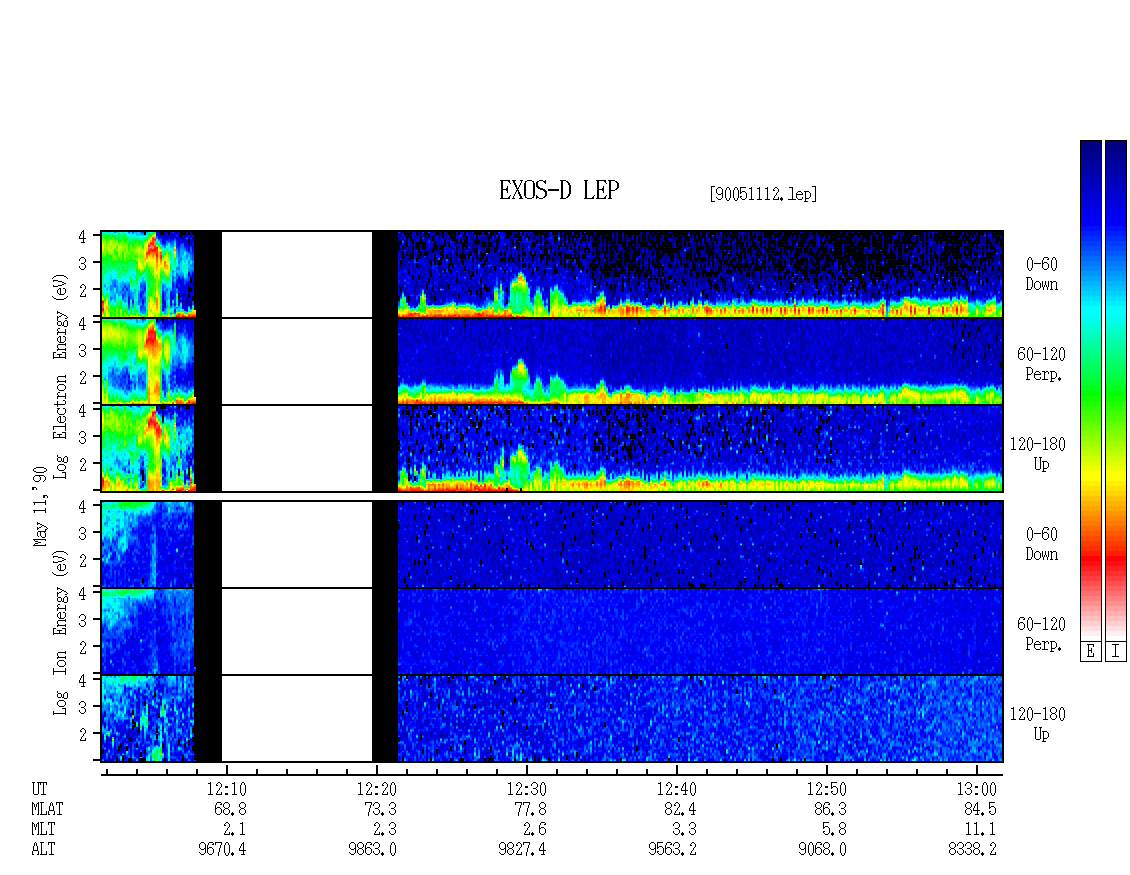1130x875 pixels.
Task: Select the 0-60 Down label beside the electron panels
Action: point(1041,275)
